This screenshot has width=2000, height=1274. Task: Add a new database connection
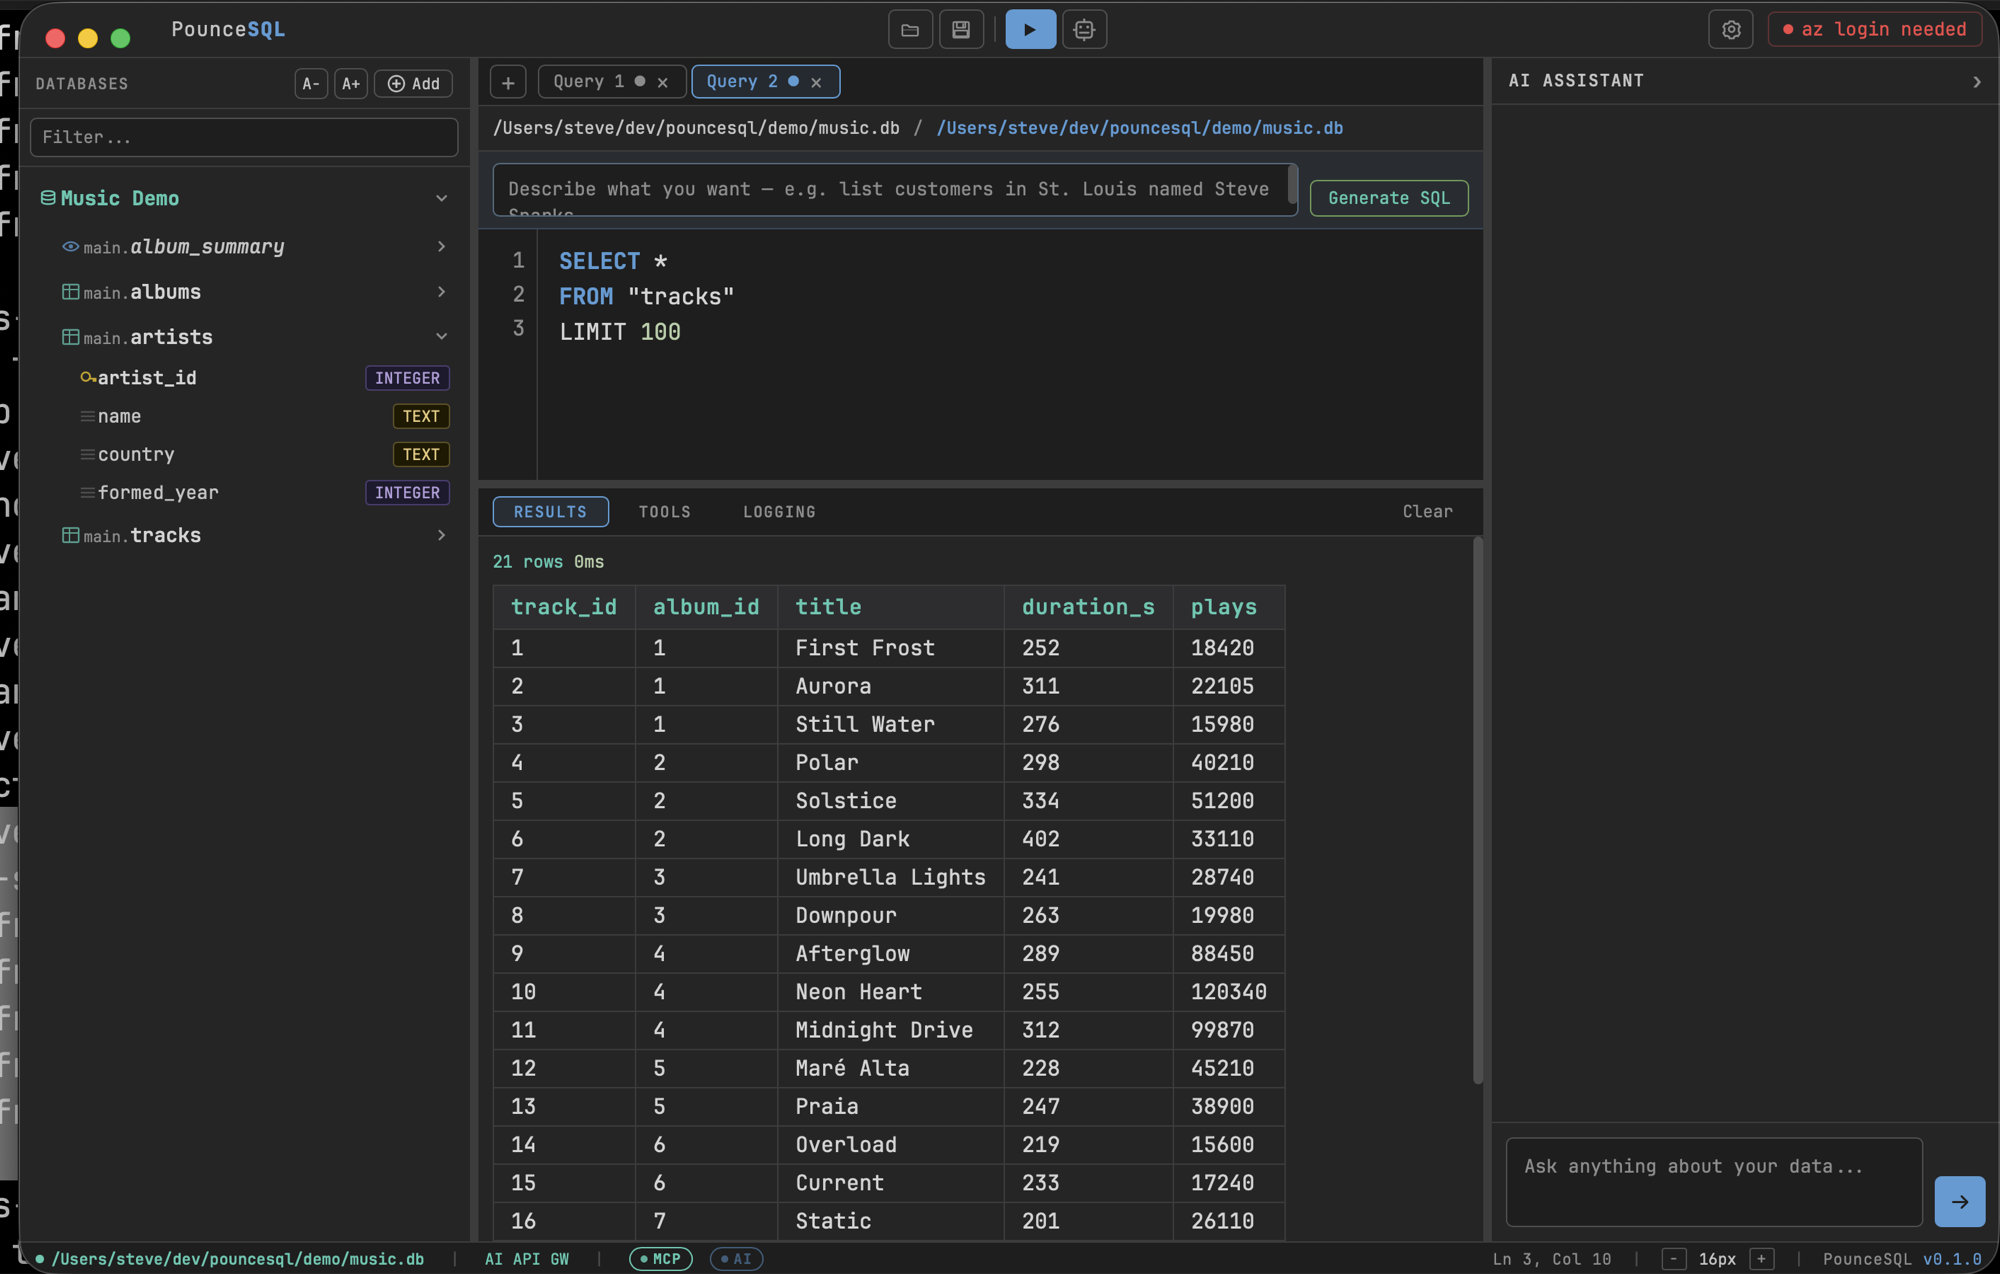pos(414,84)
